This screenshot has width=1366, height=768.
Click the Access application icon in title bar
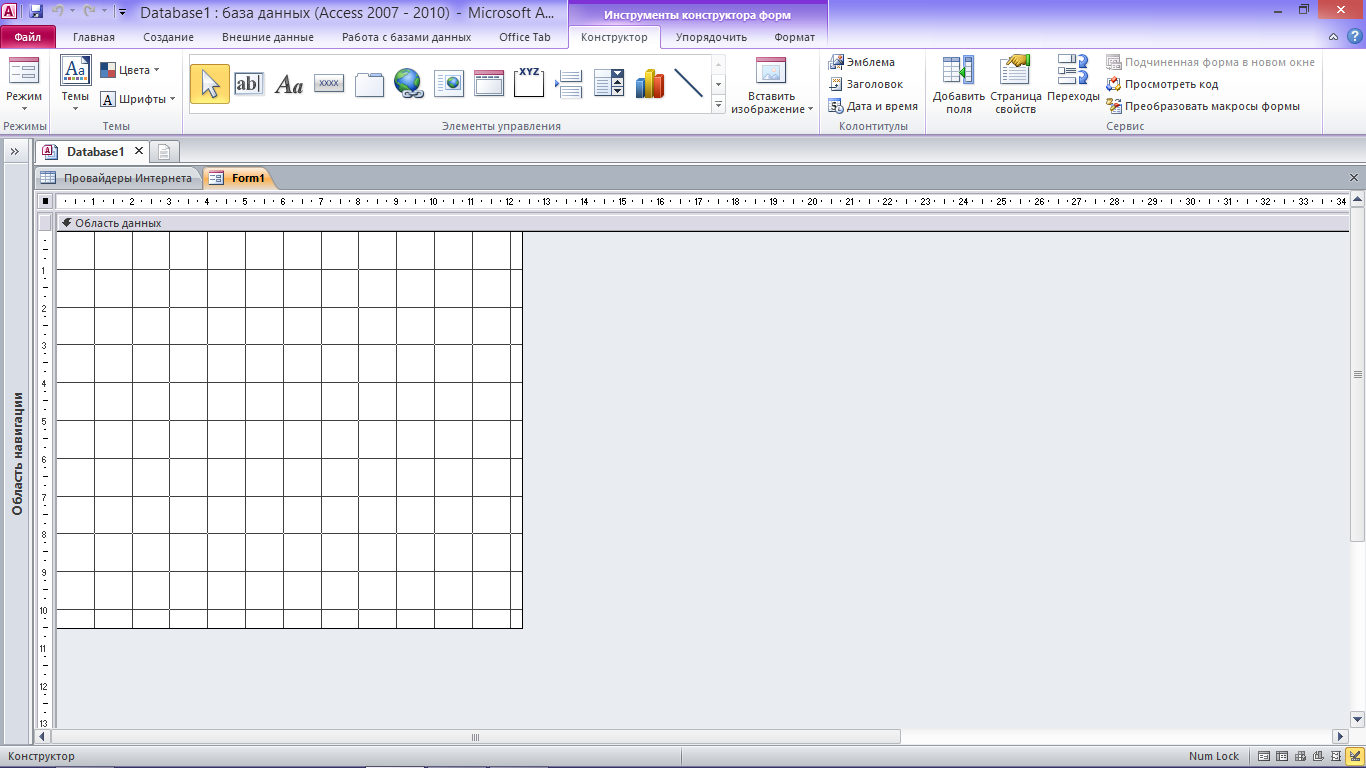click(x=10, y=12)
